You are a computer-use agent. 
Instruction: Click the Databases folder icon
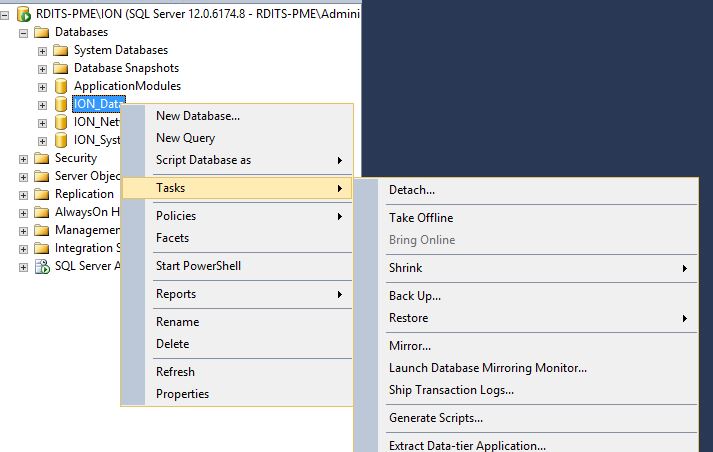[x=42, y=32]
